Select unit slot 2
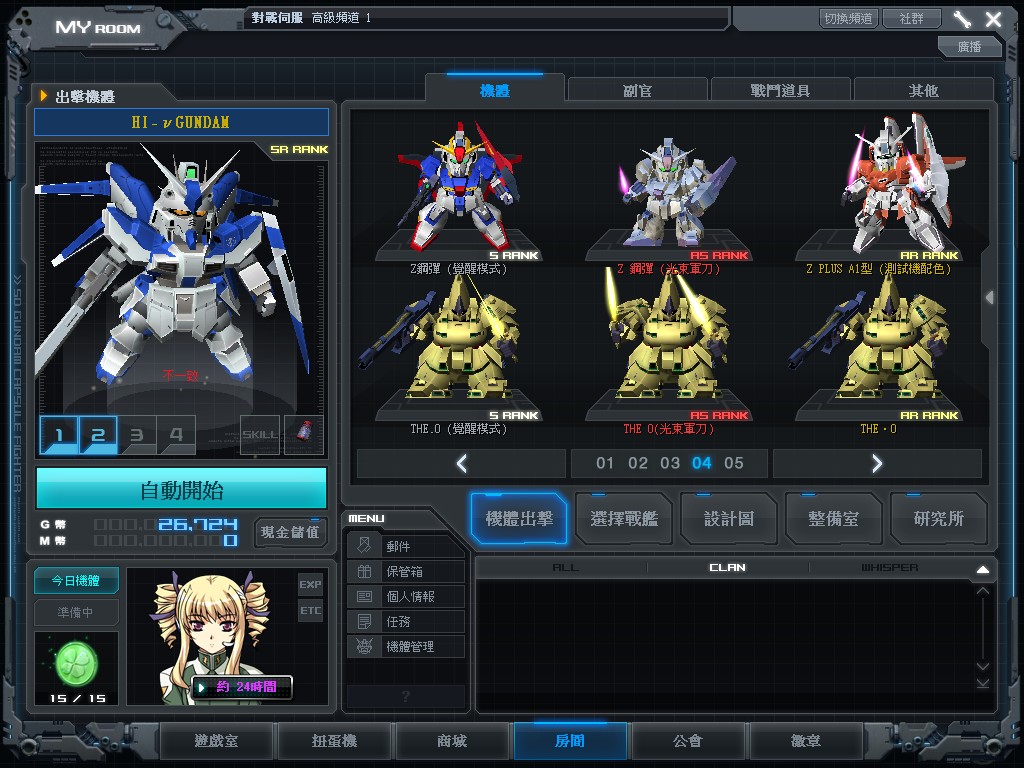Viewport: 1024px width, 768px height. coord(98,434)
